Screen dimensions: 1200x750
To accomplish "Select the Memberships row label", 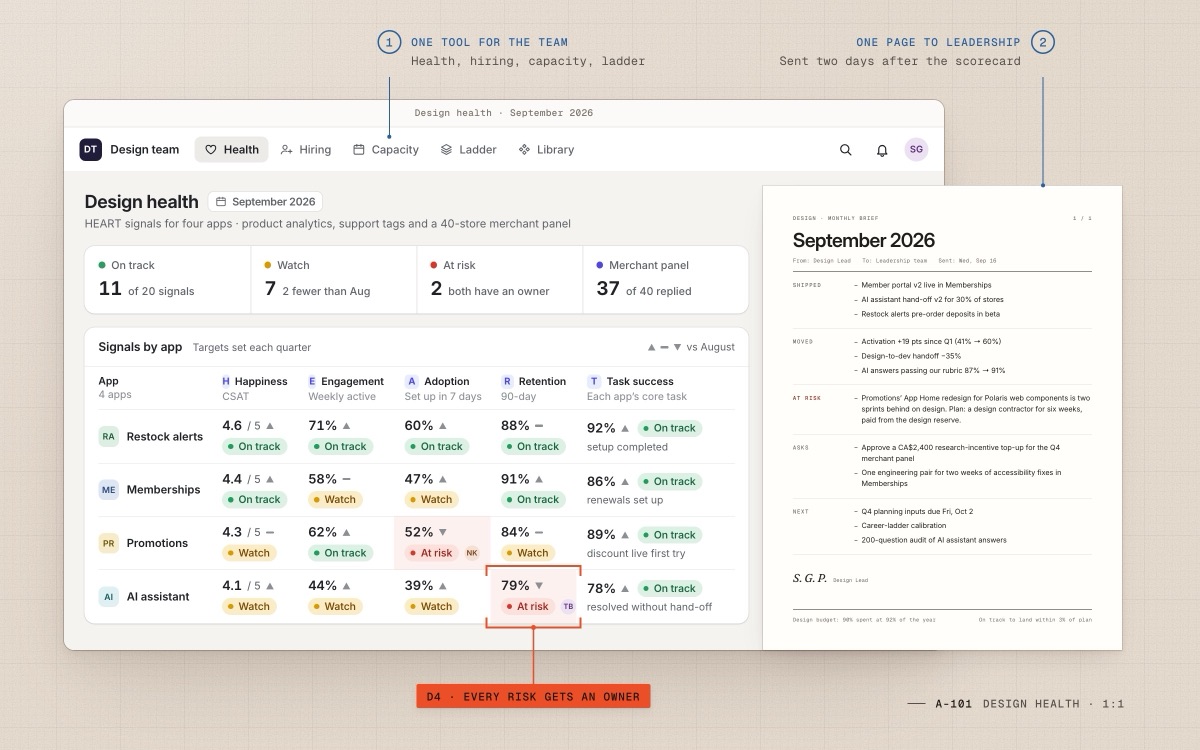I will tap(163, 490).
